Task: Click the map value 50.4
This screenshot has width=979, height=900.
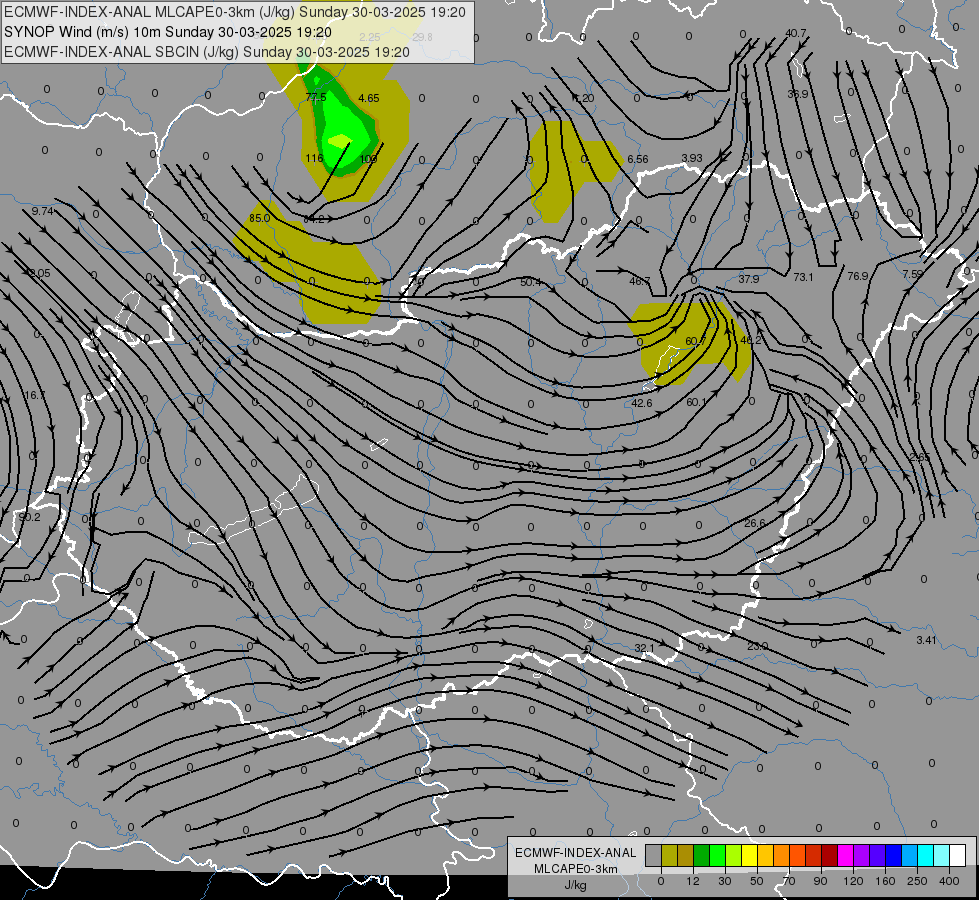Action: click(x=531, y=282)
